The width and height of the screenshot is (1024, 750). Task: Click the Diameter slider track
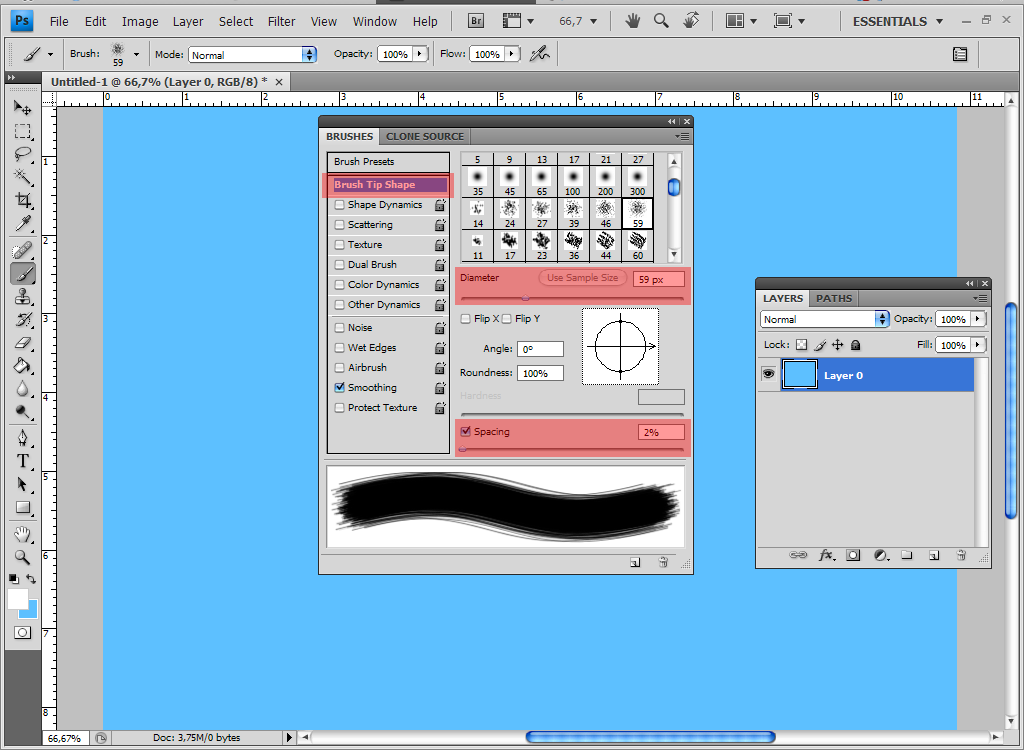(x=572, y=299)
